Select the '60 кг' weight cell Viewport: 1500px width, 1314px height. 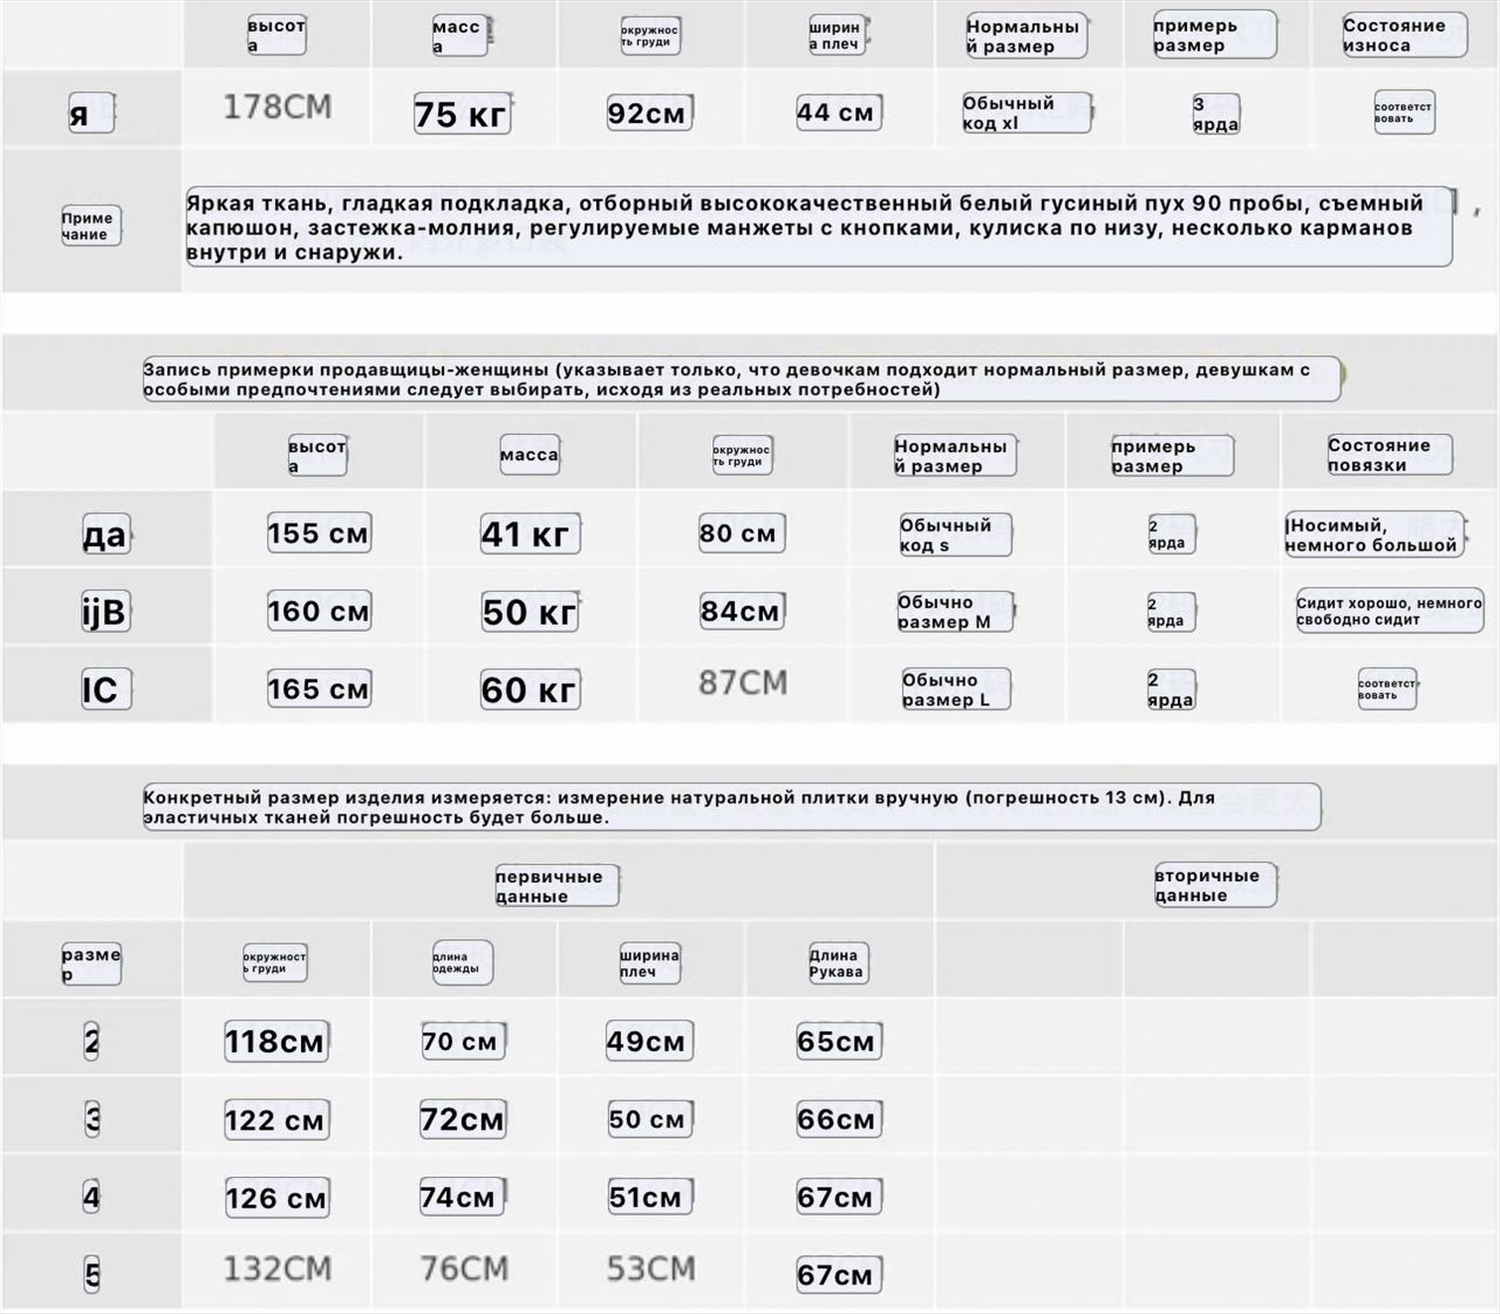point(529,690)
